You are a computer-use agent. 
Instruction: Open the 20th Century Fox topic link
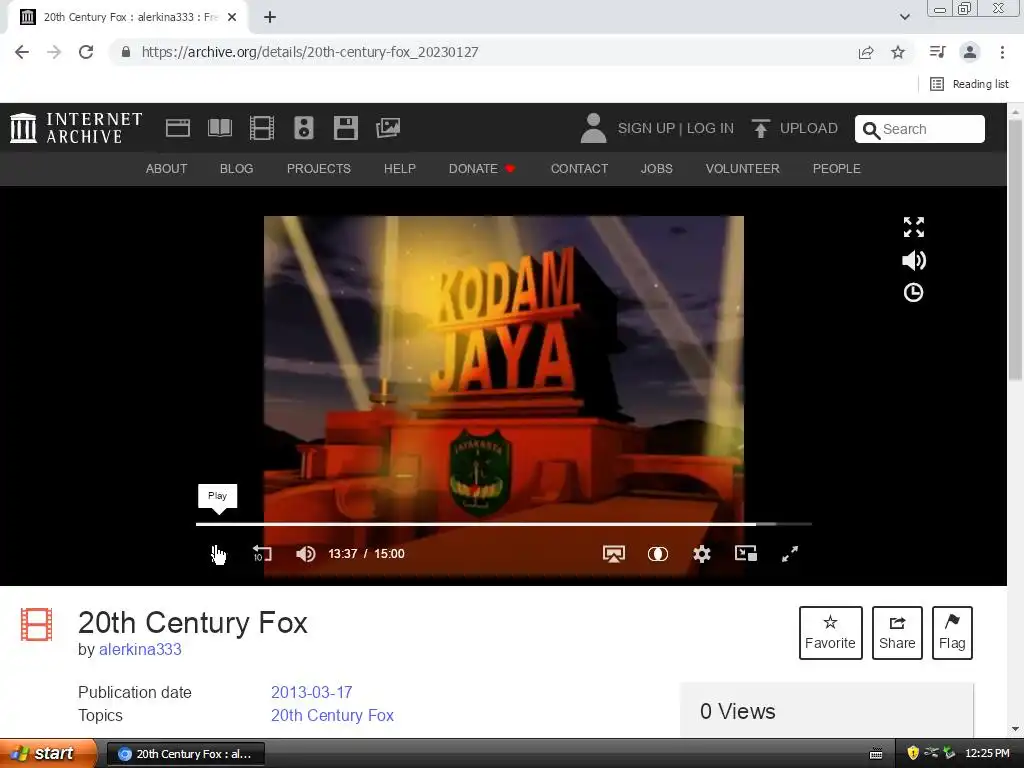[x=332, y=715]
